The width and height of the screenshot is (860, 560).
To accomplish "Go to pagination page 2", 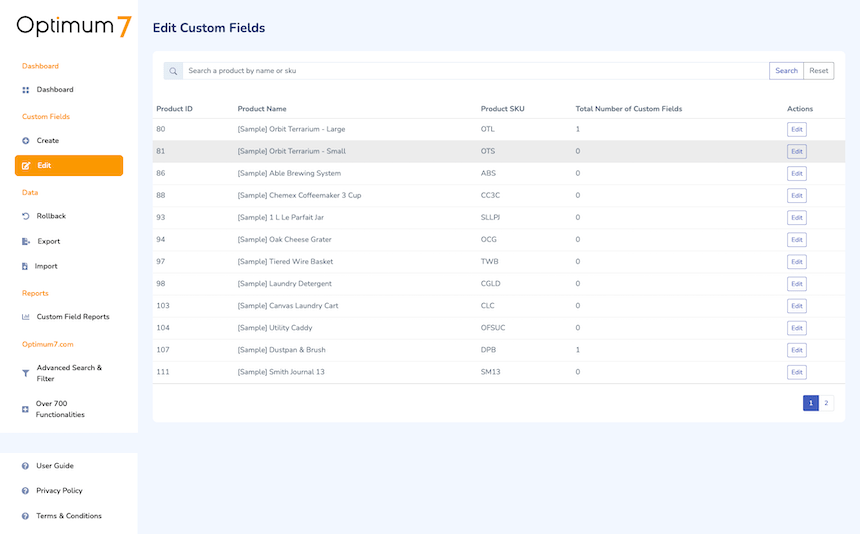I will point(826,403).
